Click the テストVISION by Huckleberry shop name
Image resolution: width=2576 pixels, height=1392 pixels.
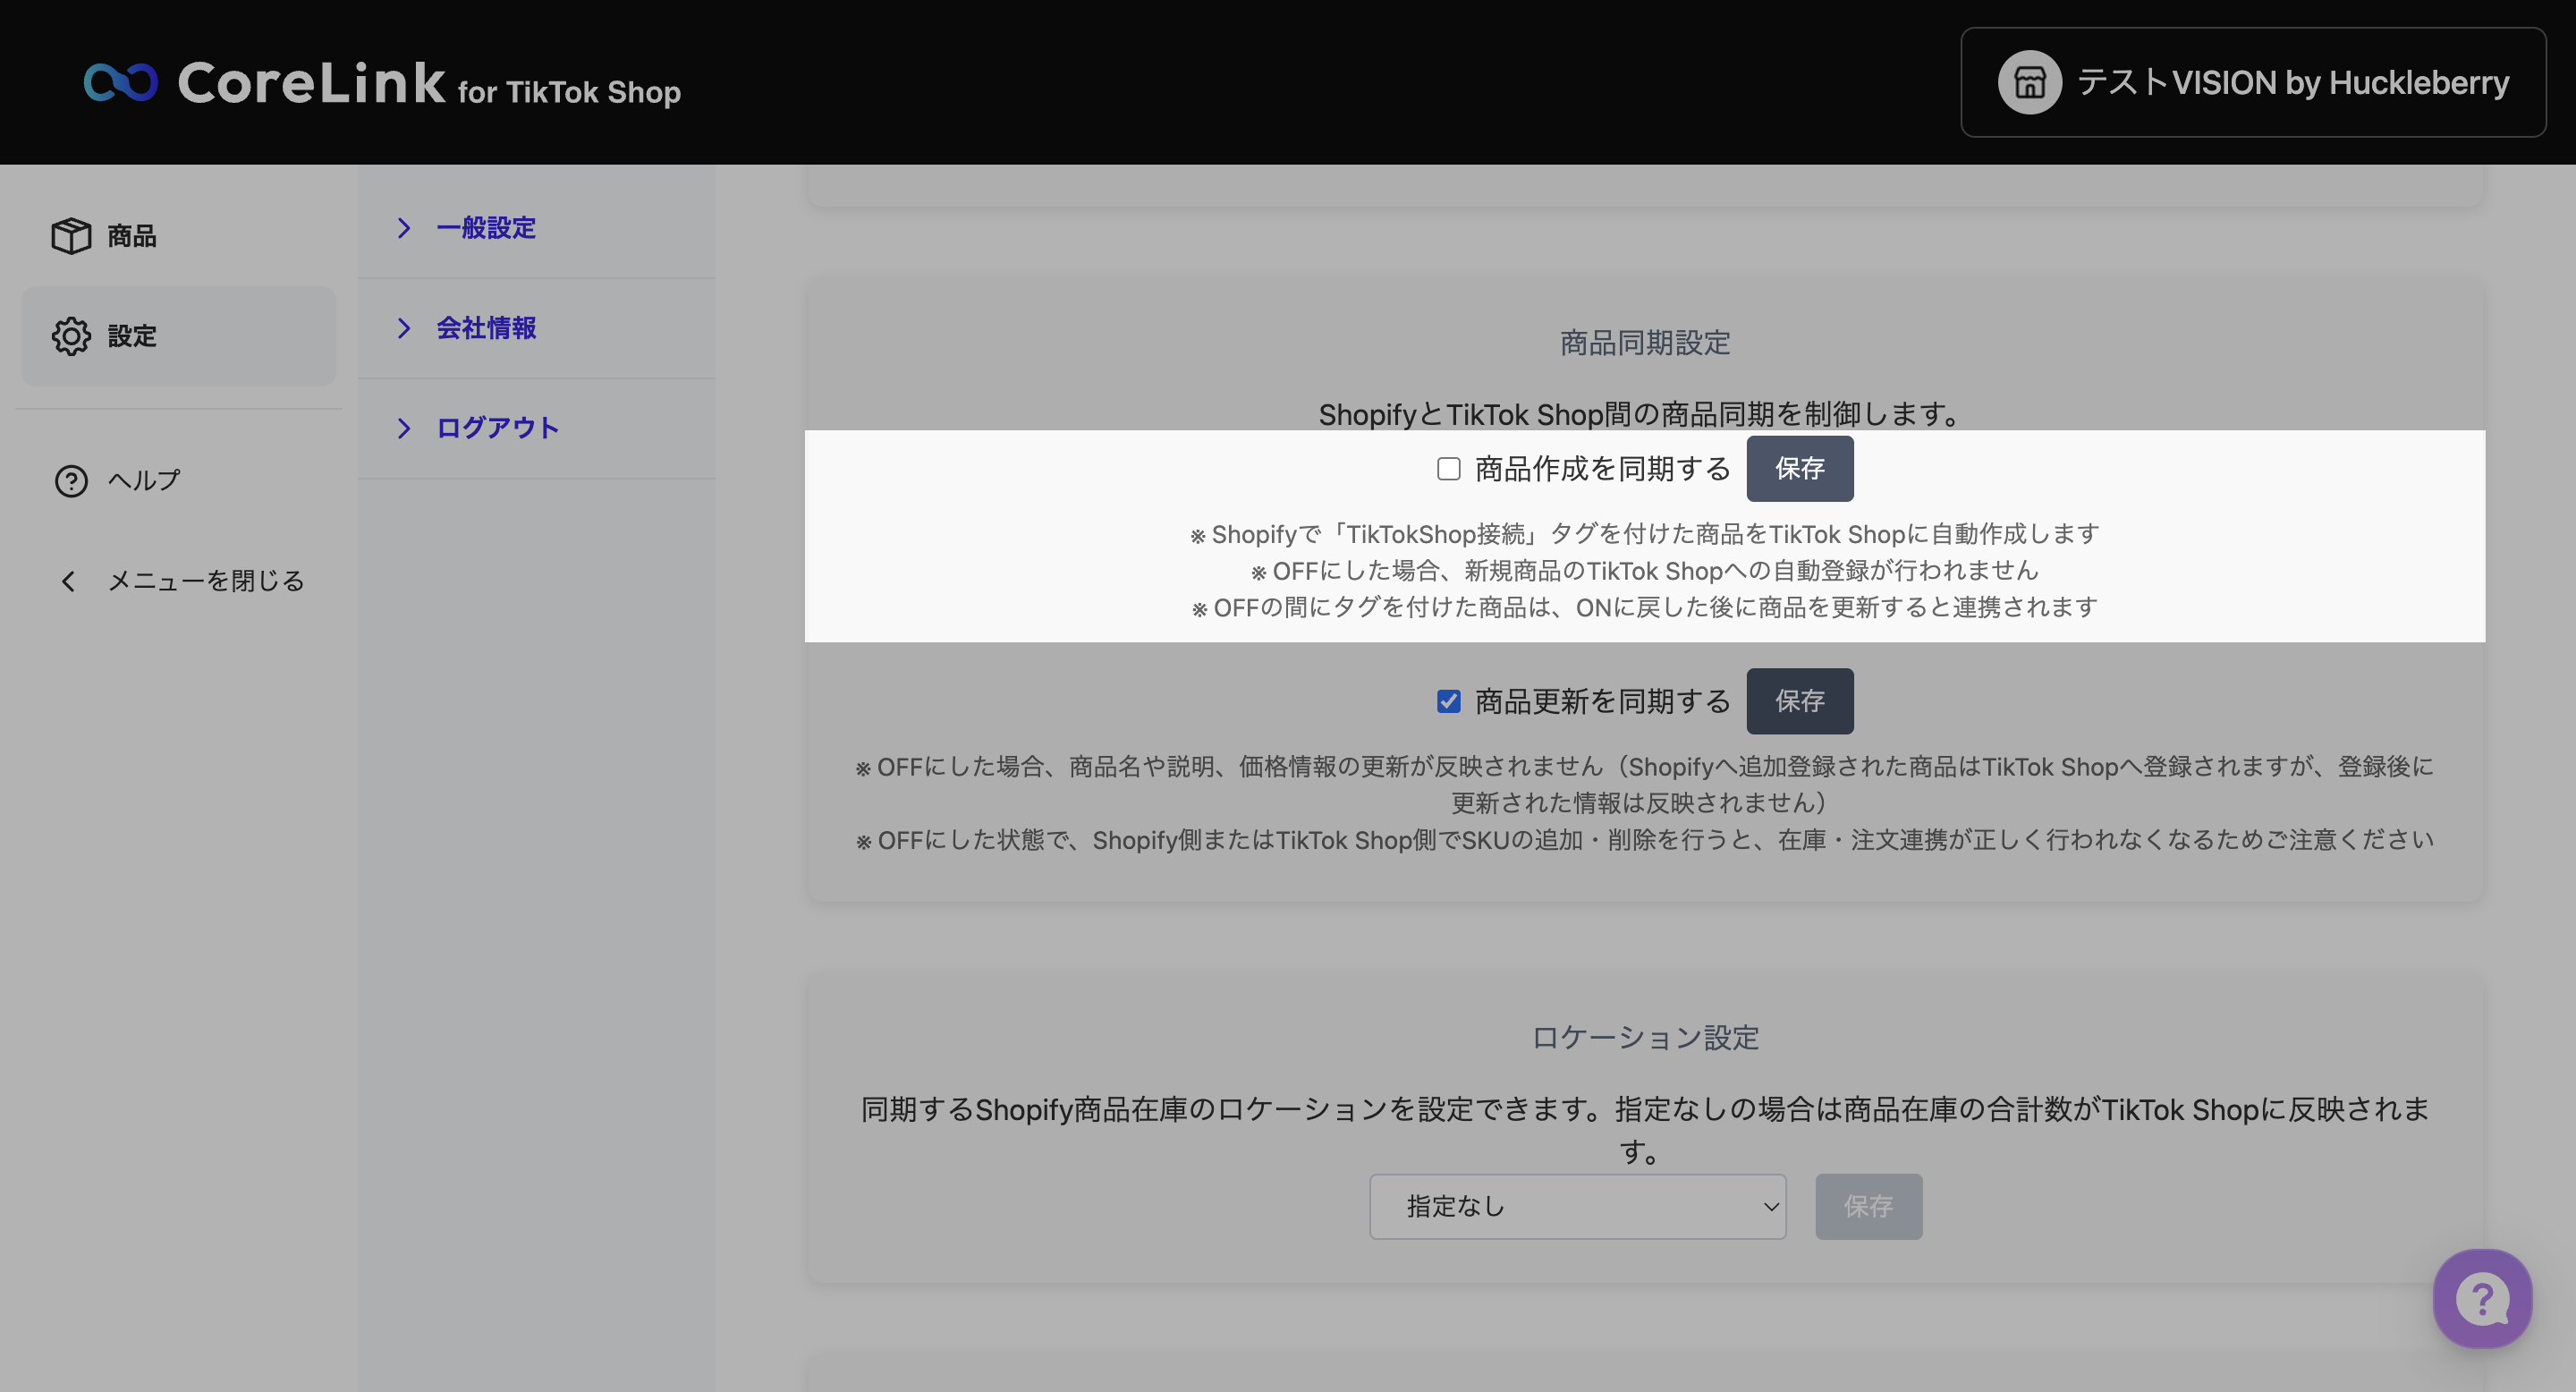(2293, 82)
